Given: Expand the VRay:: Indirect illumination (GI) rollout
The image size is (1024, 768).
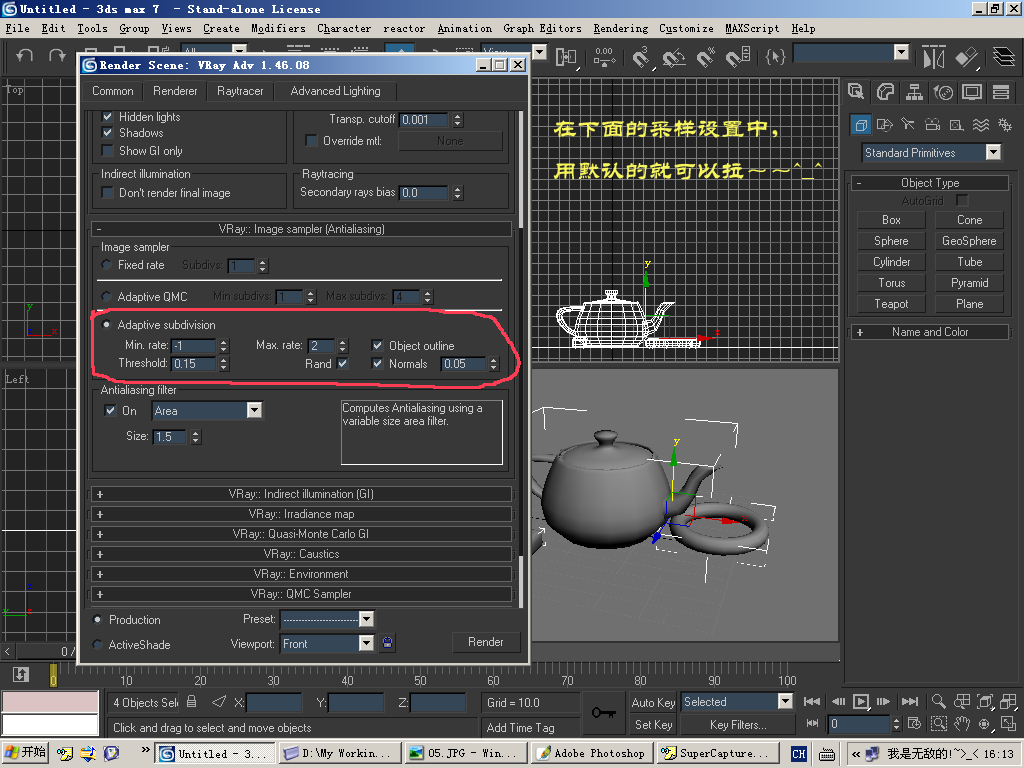Looking at the screenshot, I should point(301,494).
